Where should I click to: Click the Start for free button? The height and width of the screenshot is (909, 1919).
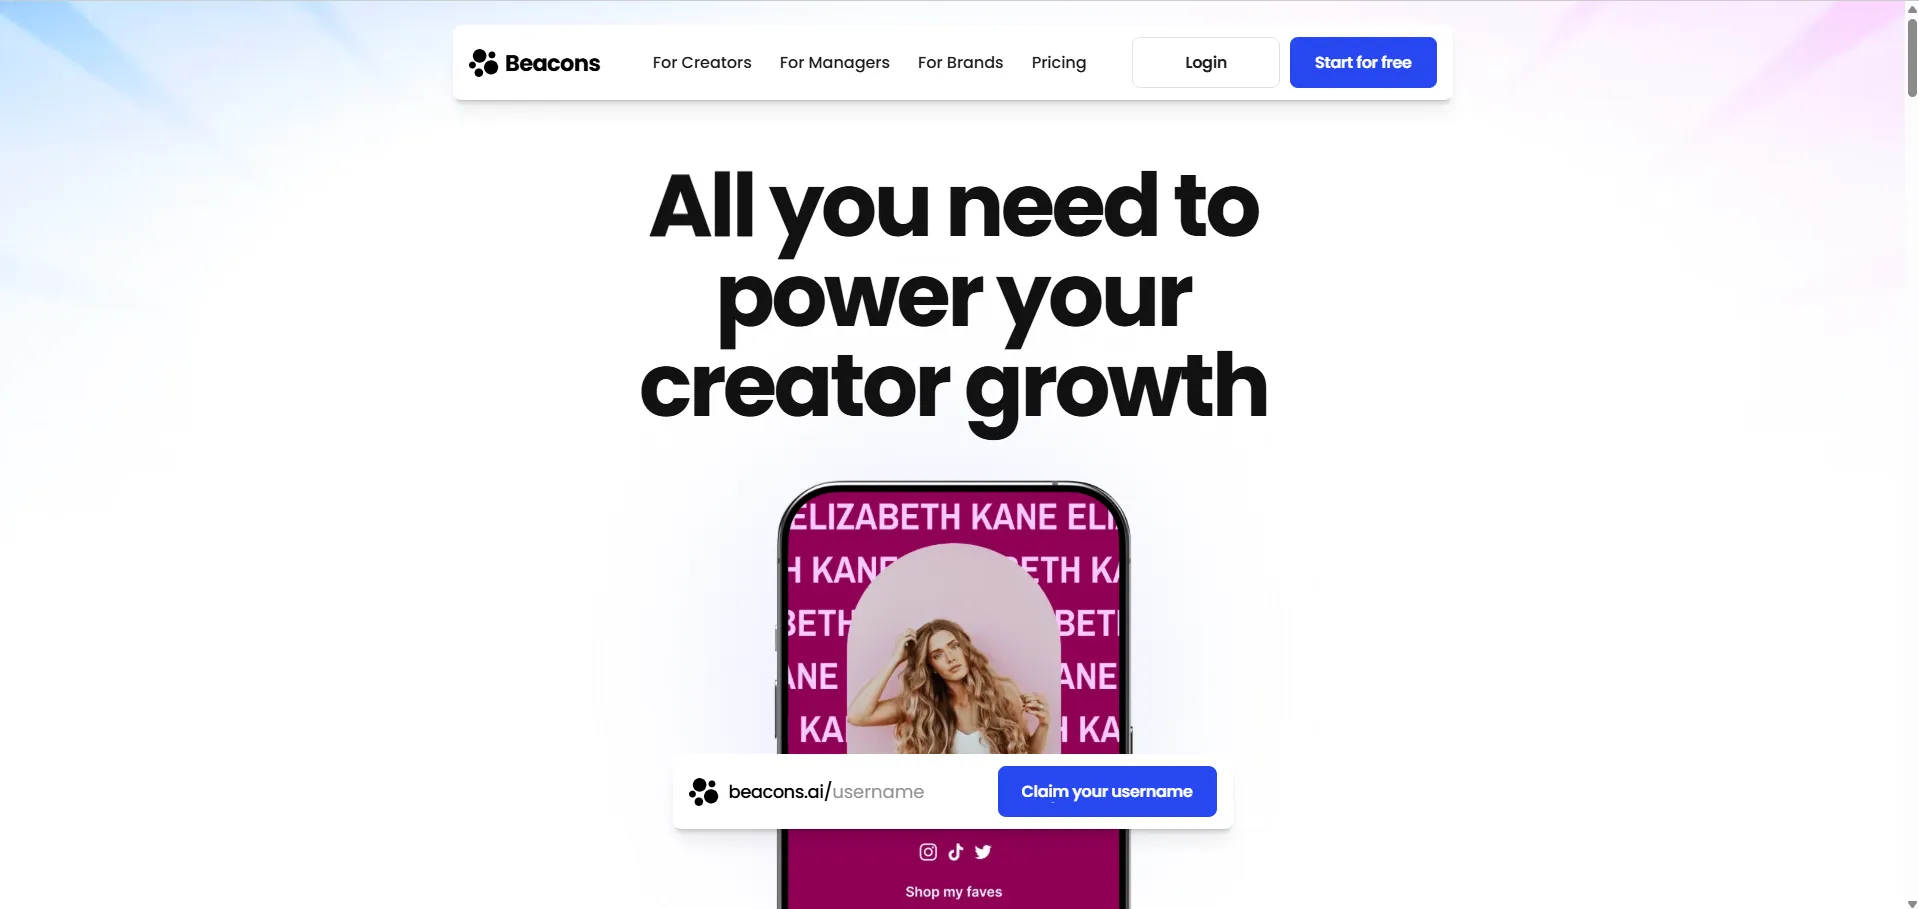click(1363, 62)
